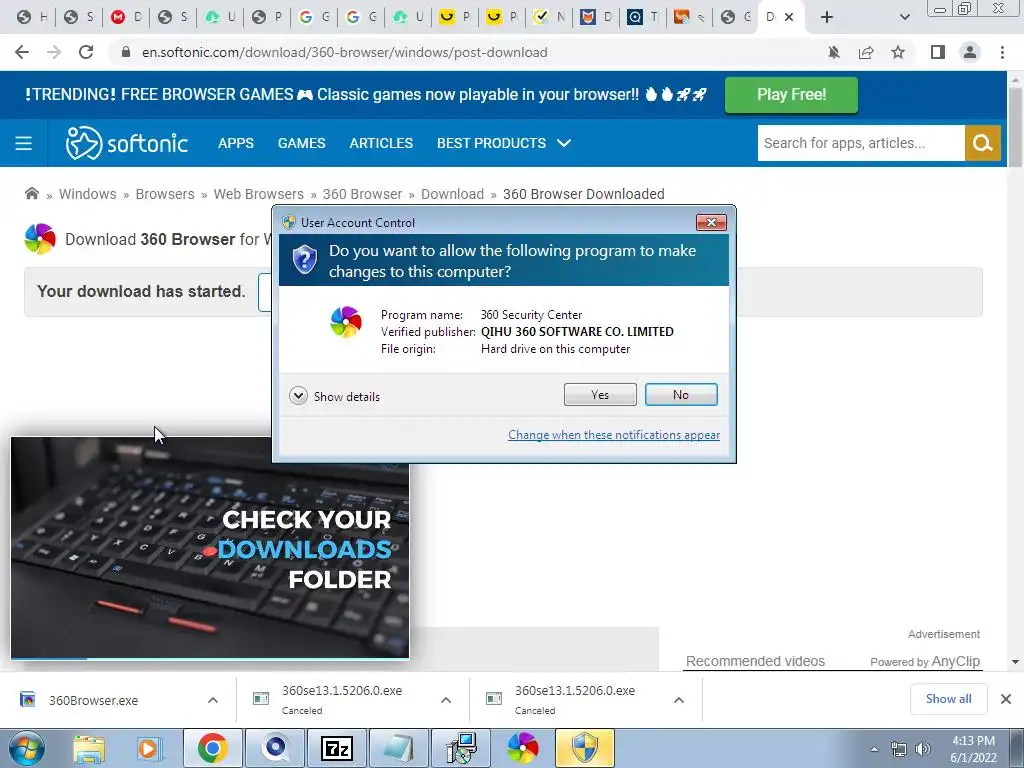The image size is (1024, 768).
Task: Open the 360 Browser breadcrumb link
Action: [362, 194]
